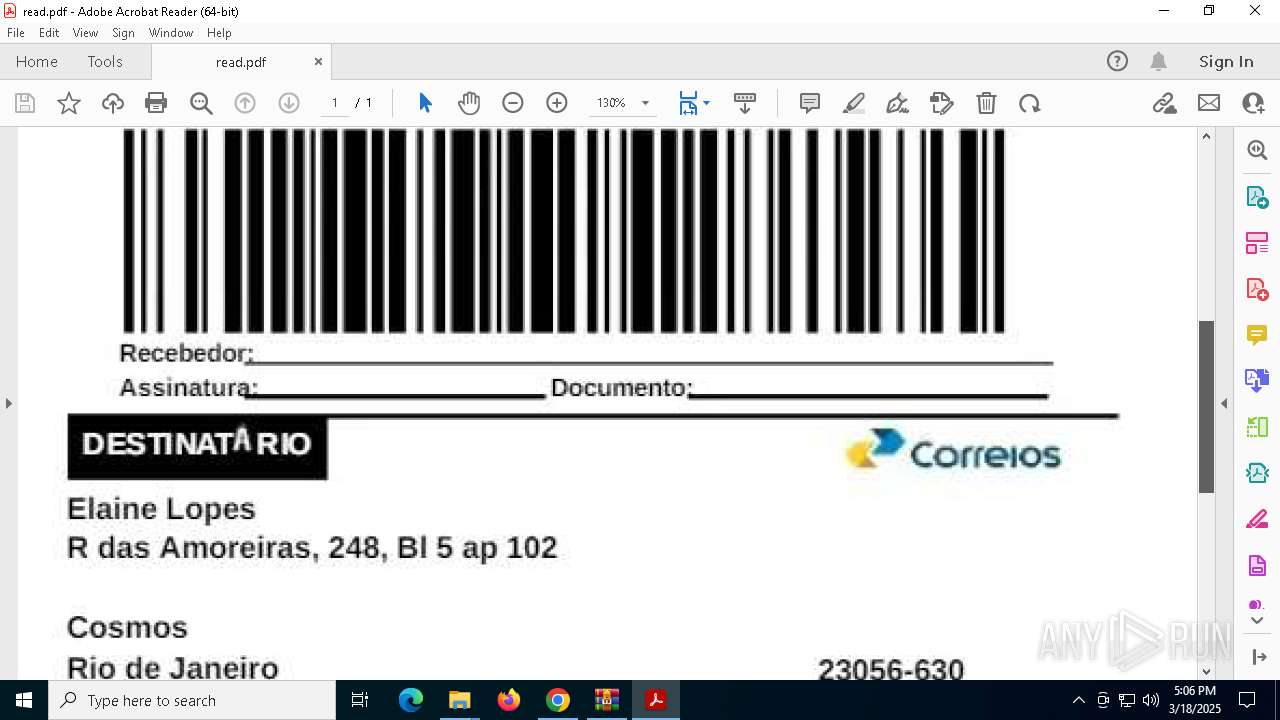This screenshot has width=1280, height=720.
Task: Click the scrolling mode keyboard icon
Action: (x=745, y=103)
